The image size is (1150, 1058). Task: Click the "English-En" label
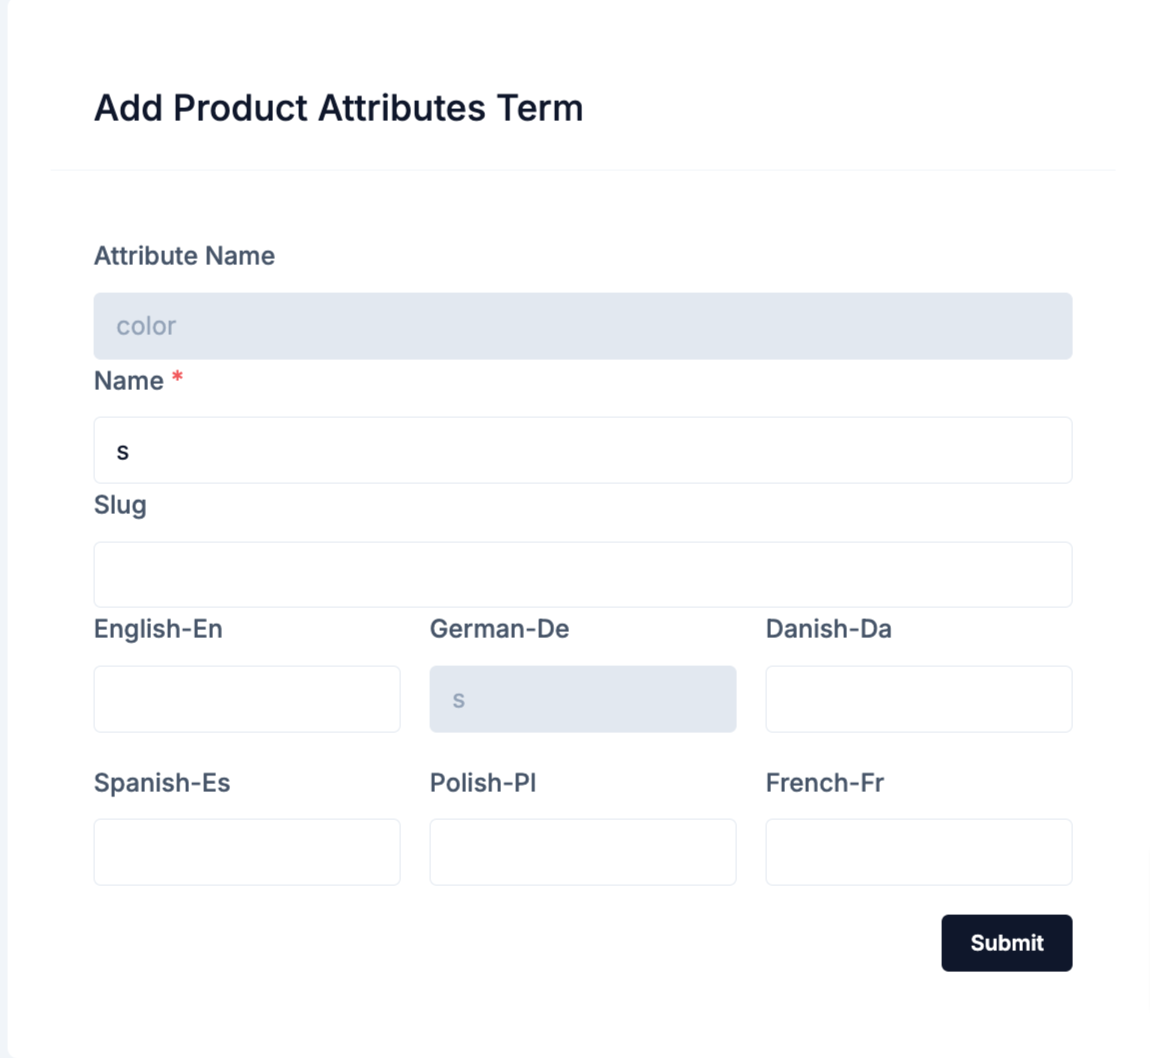(x=158, y=629)
